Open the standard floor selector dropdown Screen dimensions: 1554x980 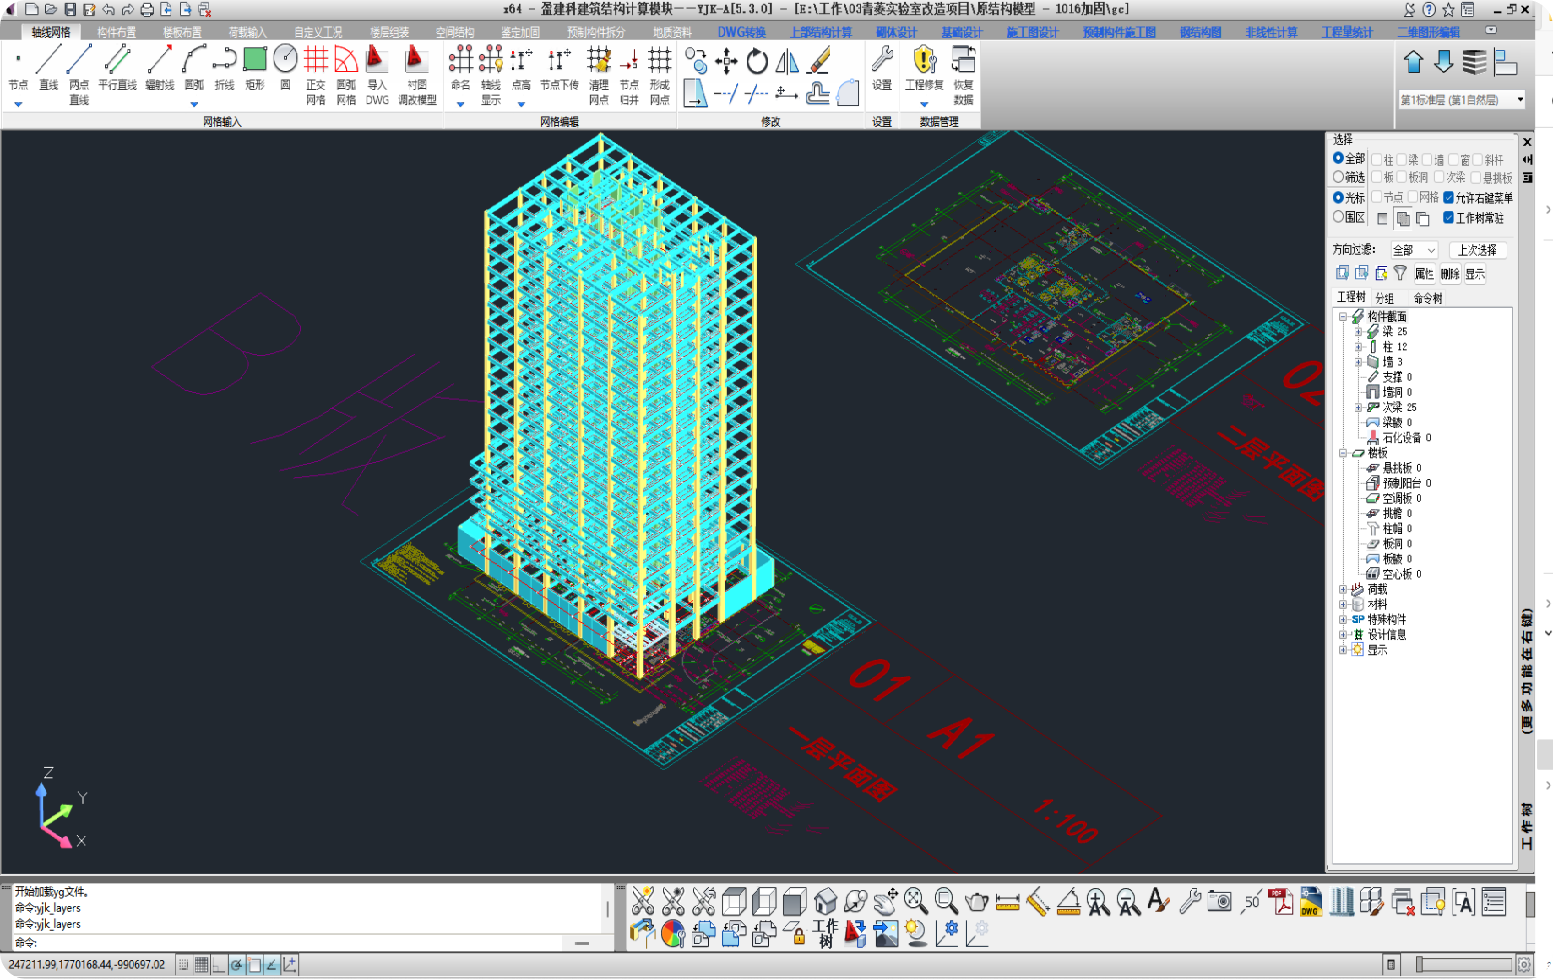[x=1520, y=100]
